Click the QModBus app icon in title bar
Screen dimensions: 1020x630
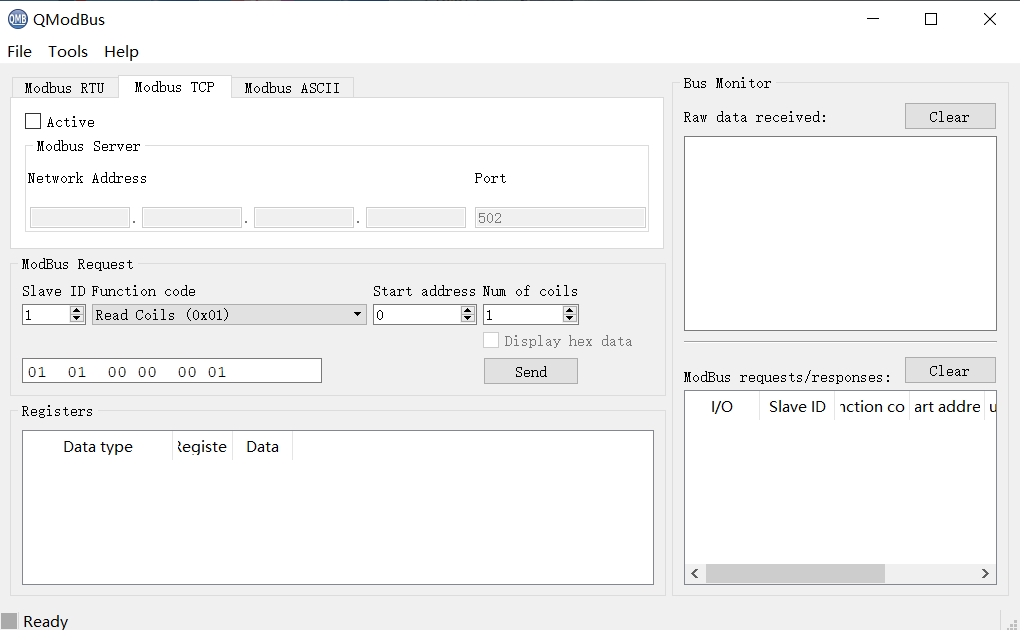pyautogui.click(x=18, y=19)
